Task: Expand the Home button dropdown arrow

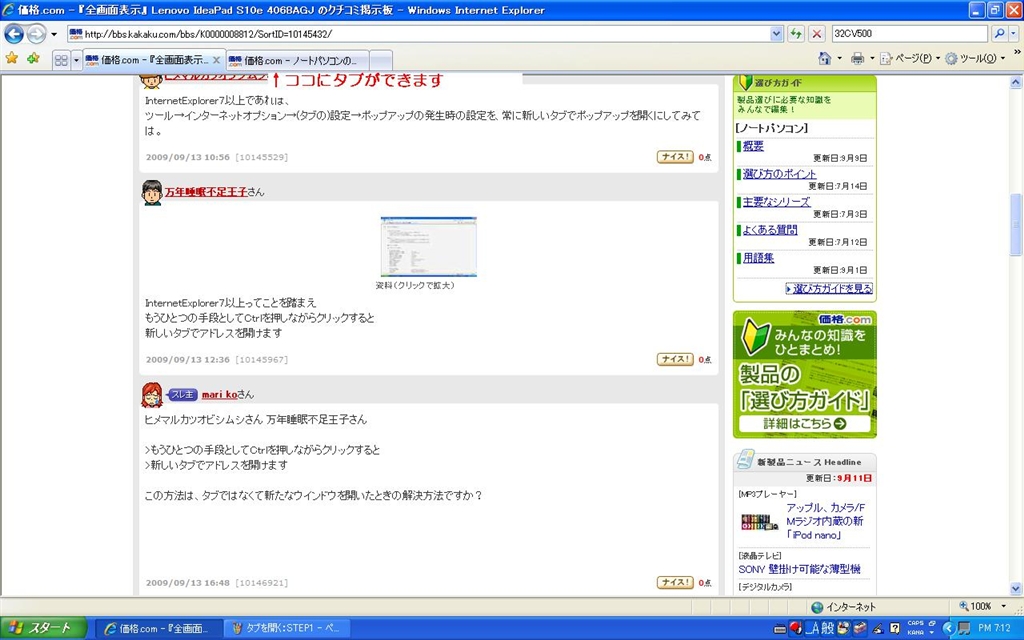Action: (840, 59)
